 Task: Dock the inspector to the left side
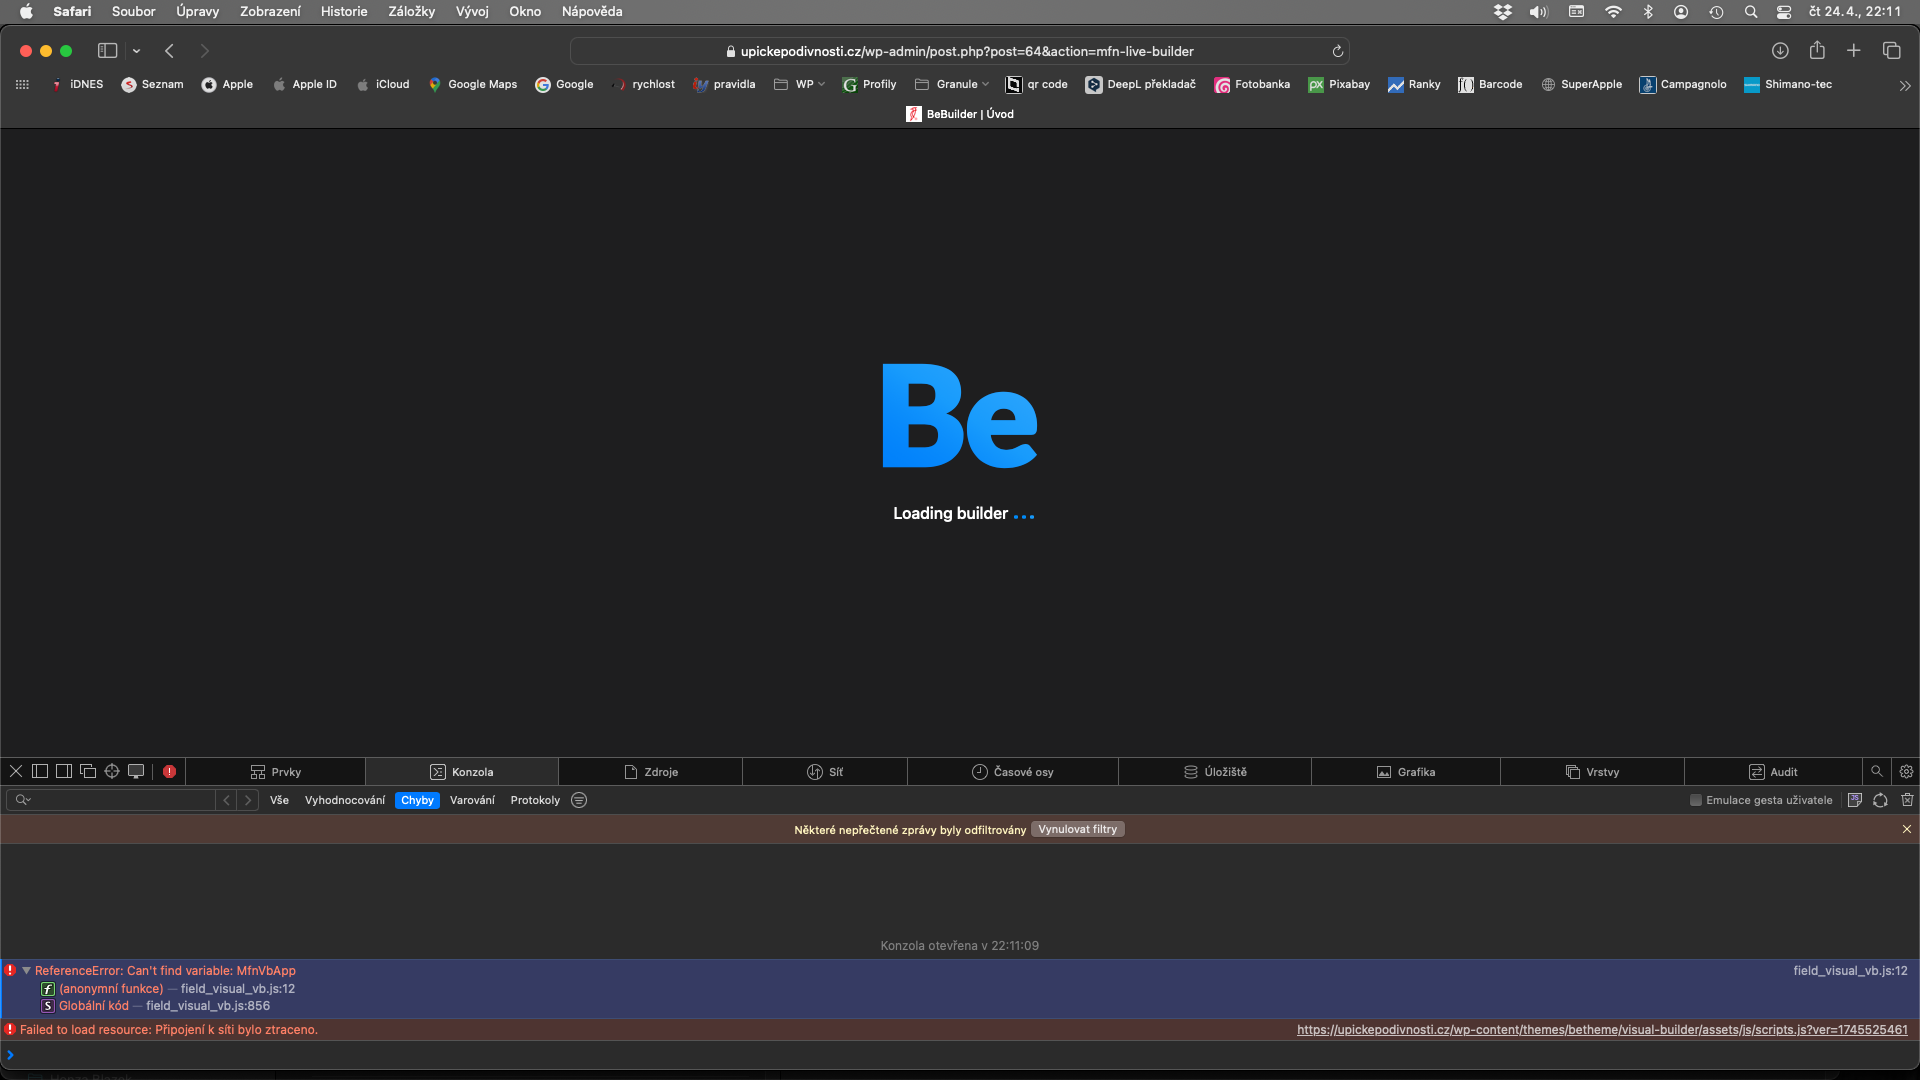[x=40, y=771]
